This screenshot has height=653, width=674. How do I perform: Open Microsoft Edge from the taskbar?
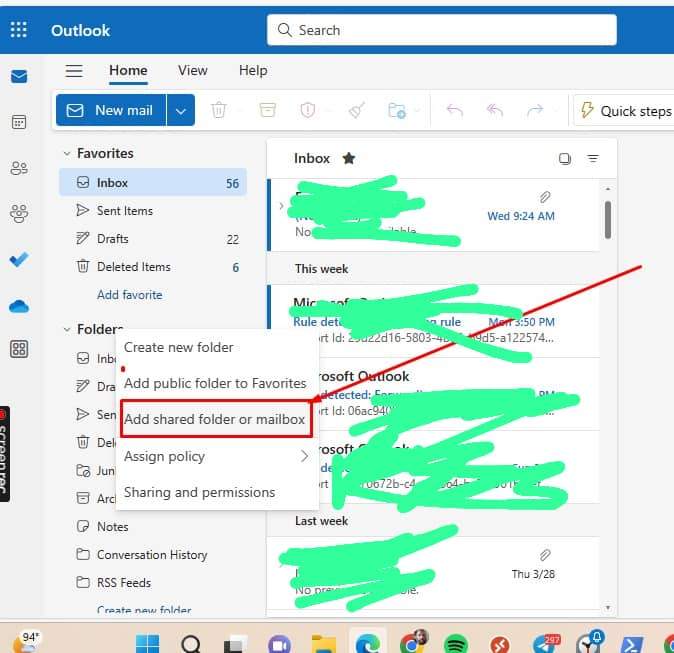tap(368, 644)
